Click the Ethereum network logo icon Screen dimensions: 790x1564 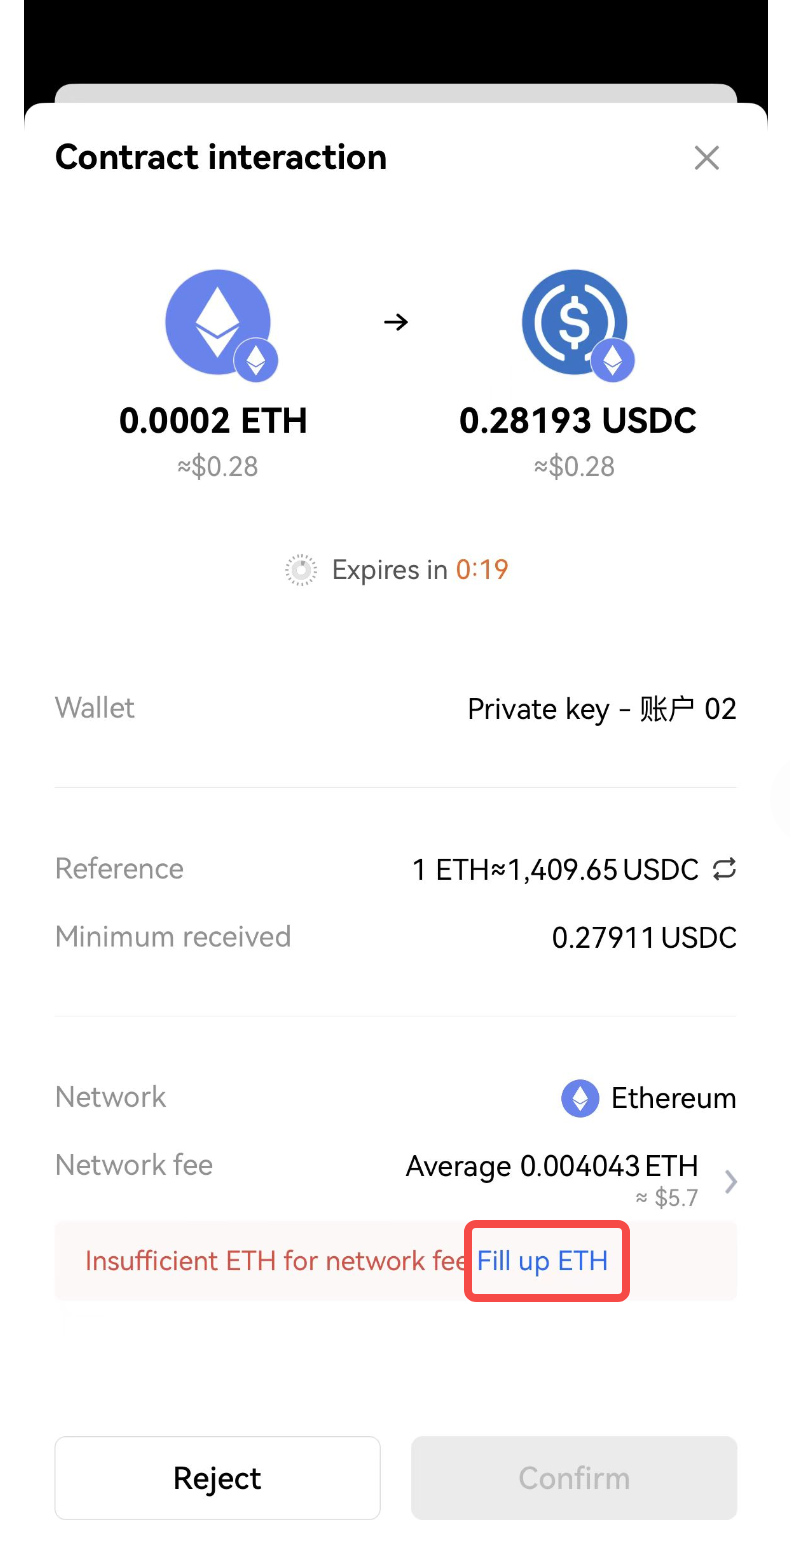tap(580, 1098)
